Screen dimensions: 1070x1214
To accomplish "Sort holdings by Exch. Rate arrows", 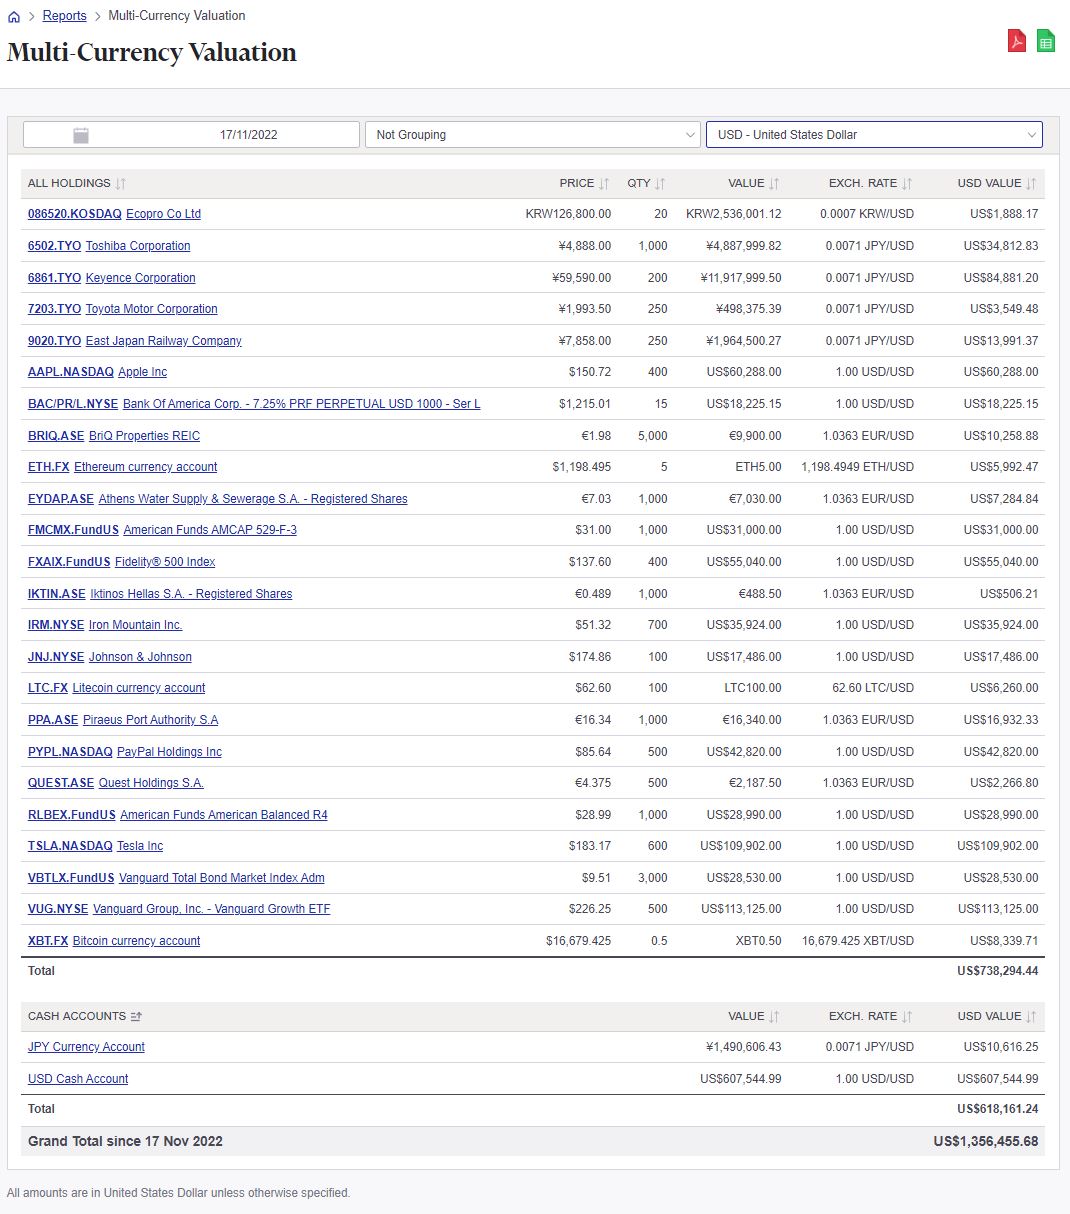I will (907, 184).
